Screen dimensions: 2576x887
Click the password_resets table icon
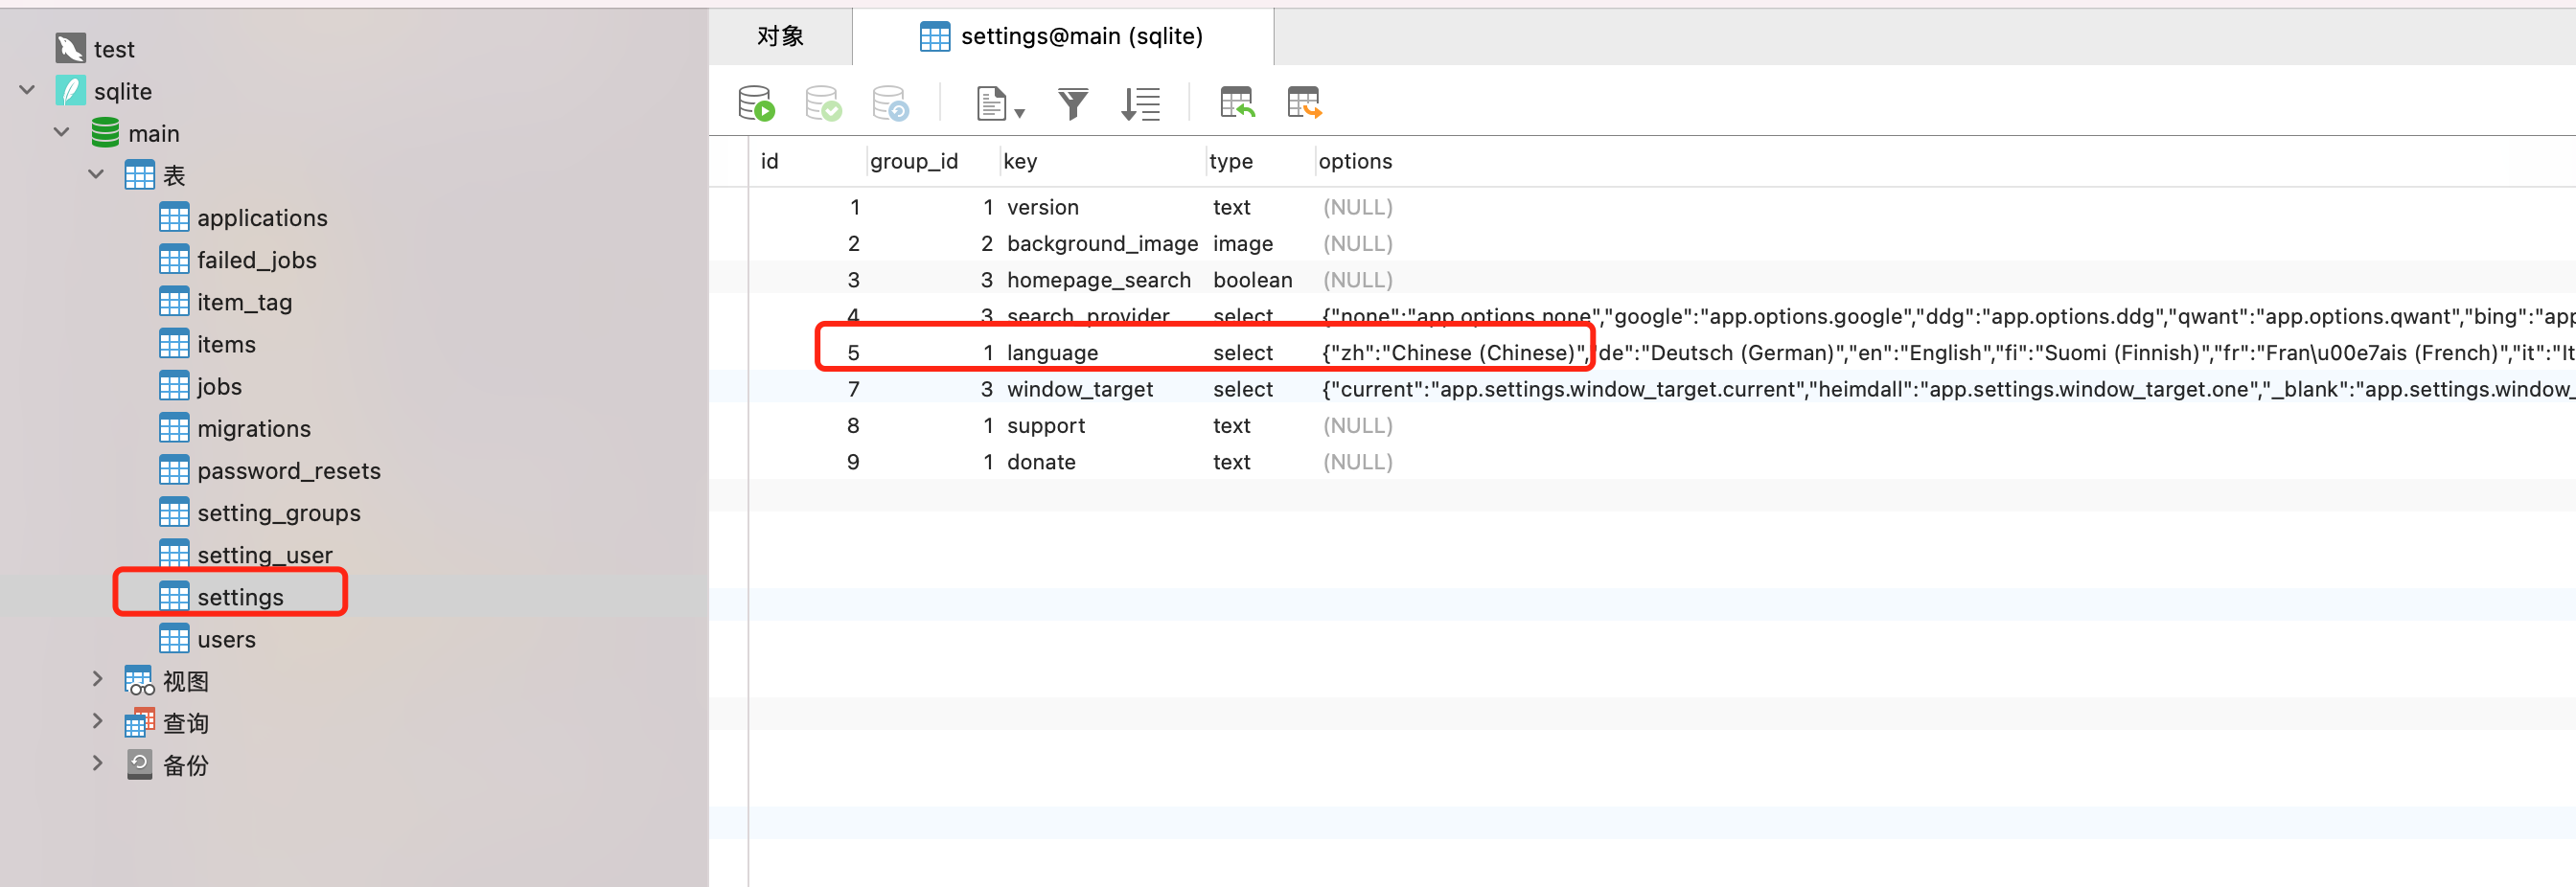click(x=174, y=470)
